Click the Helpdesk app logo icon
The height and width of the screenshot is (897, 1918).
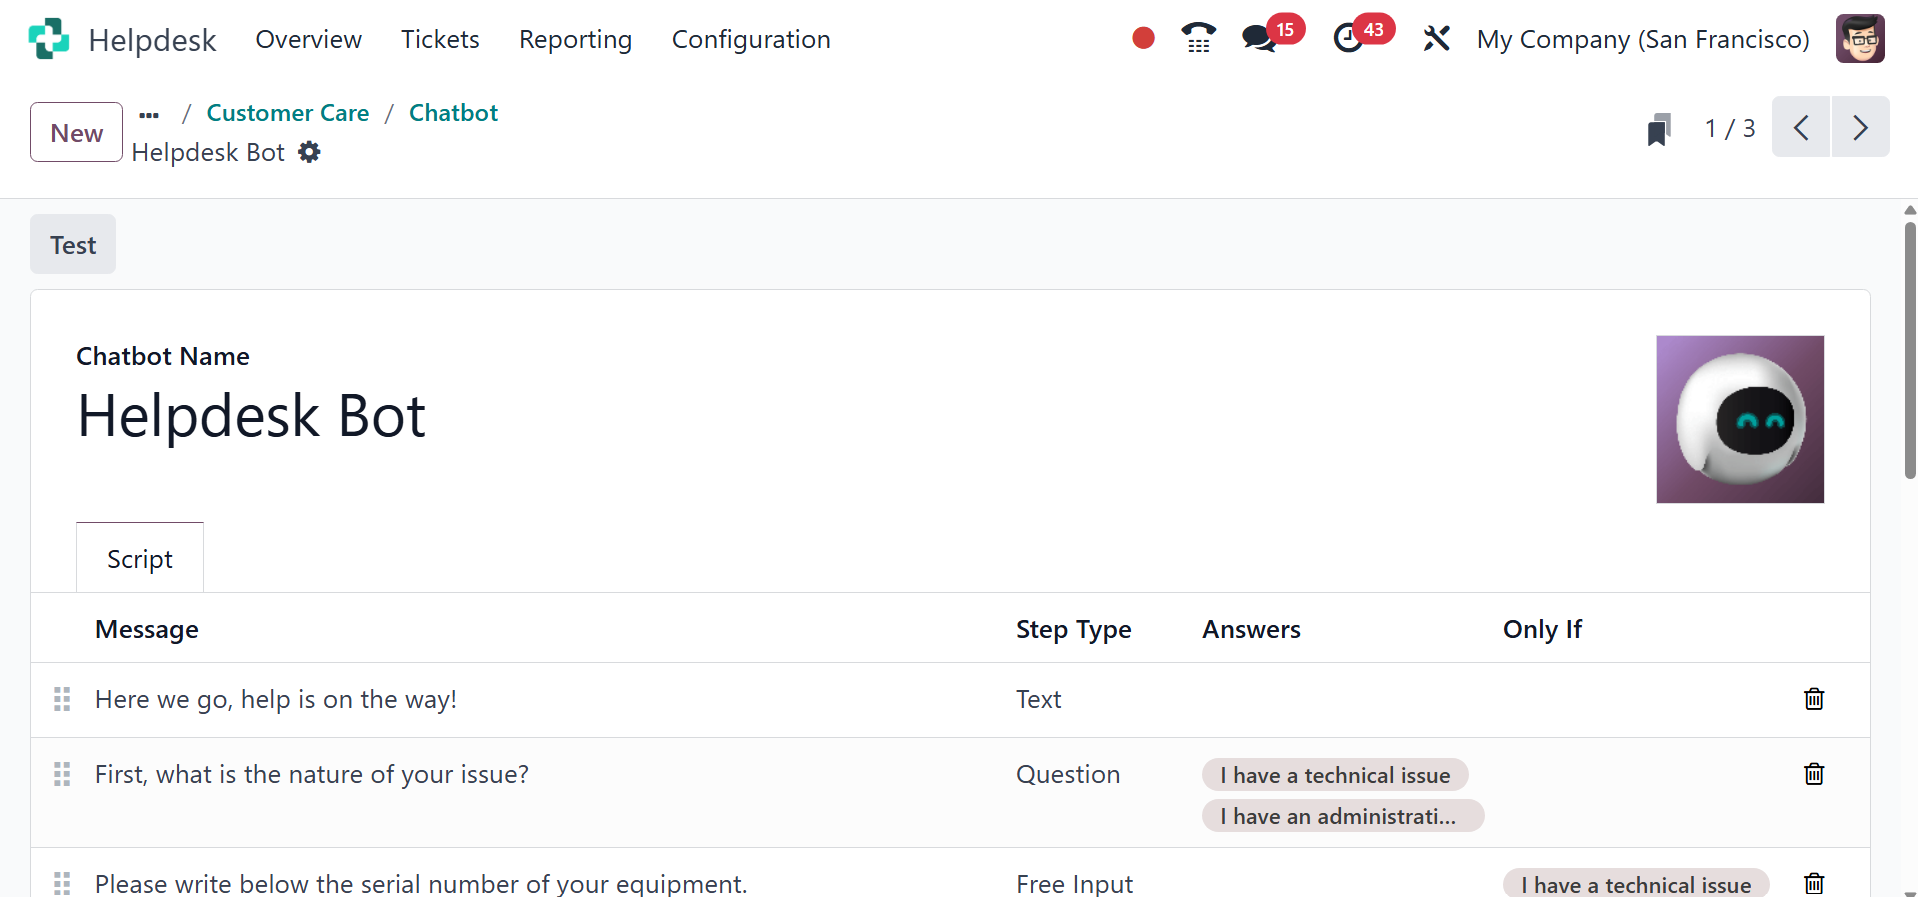point(48,39)
